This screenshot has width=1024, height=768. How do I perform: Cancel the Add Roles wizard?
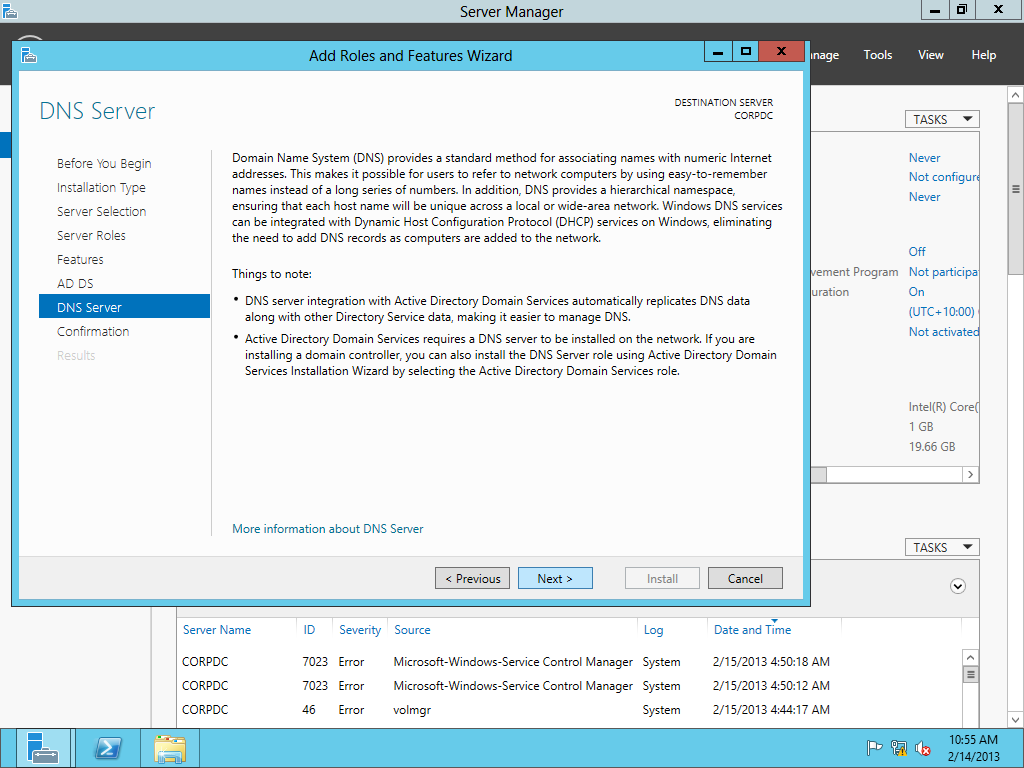click(x=745, y=578)
